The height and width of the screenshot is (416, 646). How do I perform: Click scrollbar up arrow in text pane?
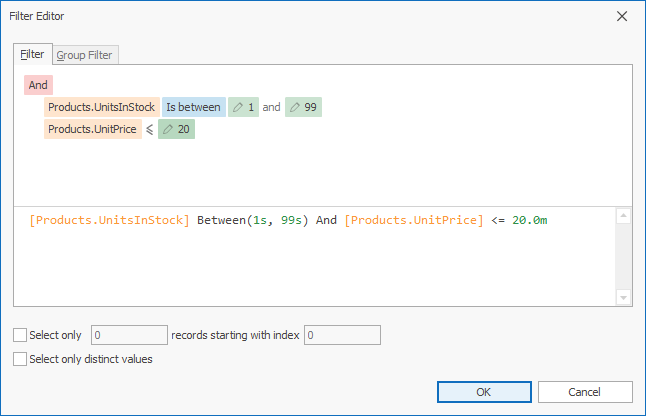624,215
